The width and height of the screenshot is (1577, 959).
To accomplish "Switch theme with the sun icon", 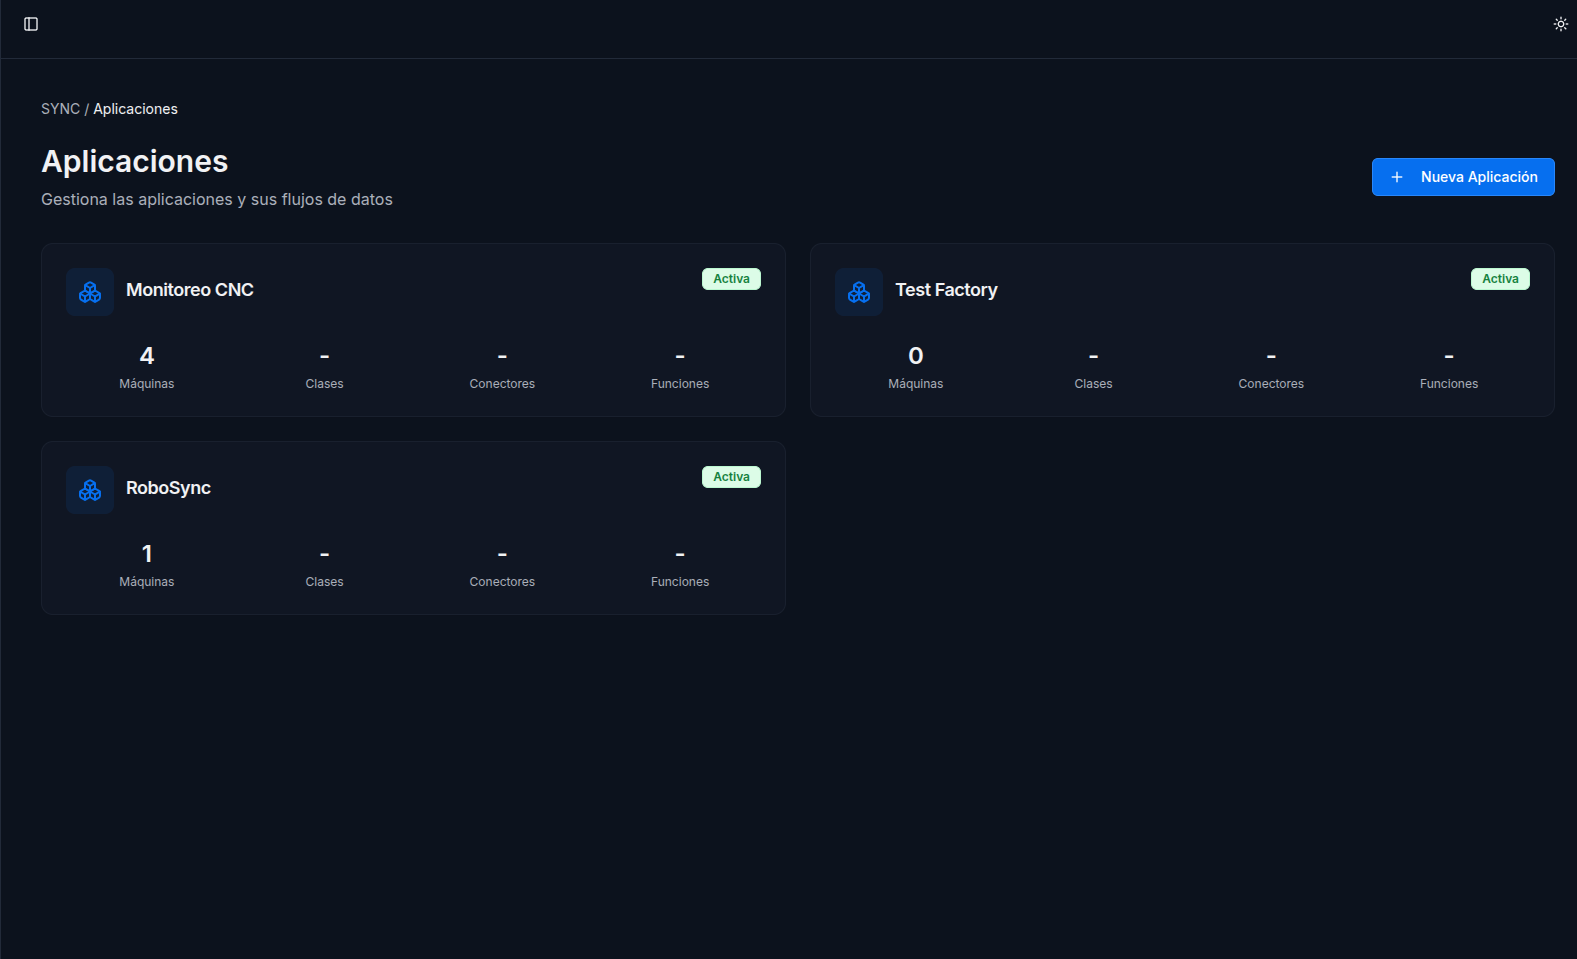I will [x=1560, y=24].
